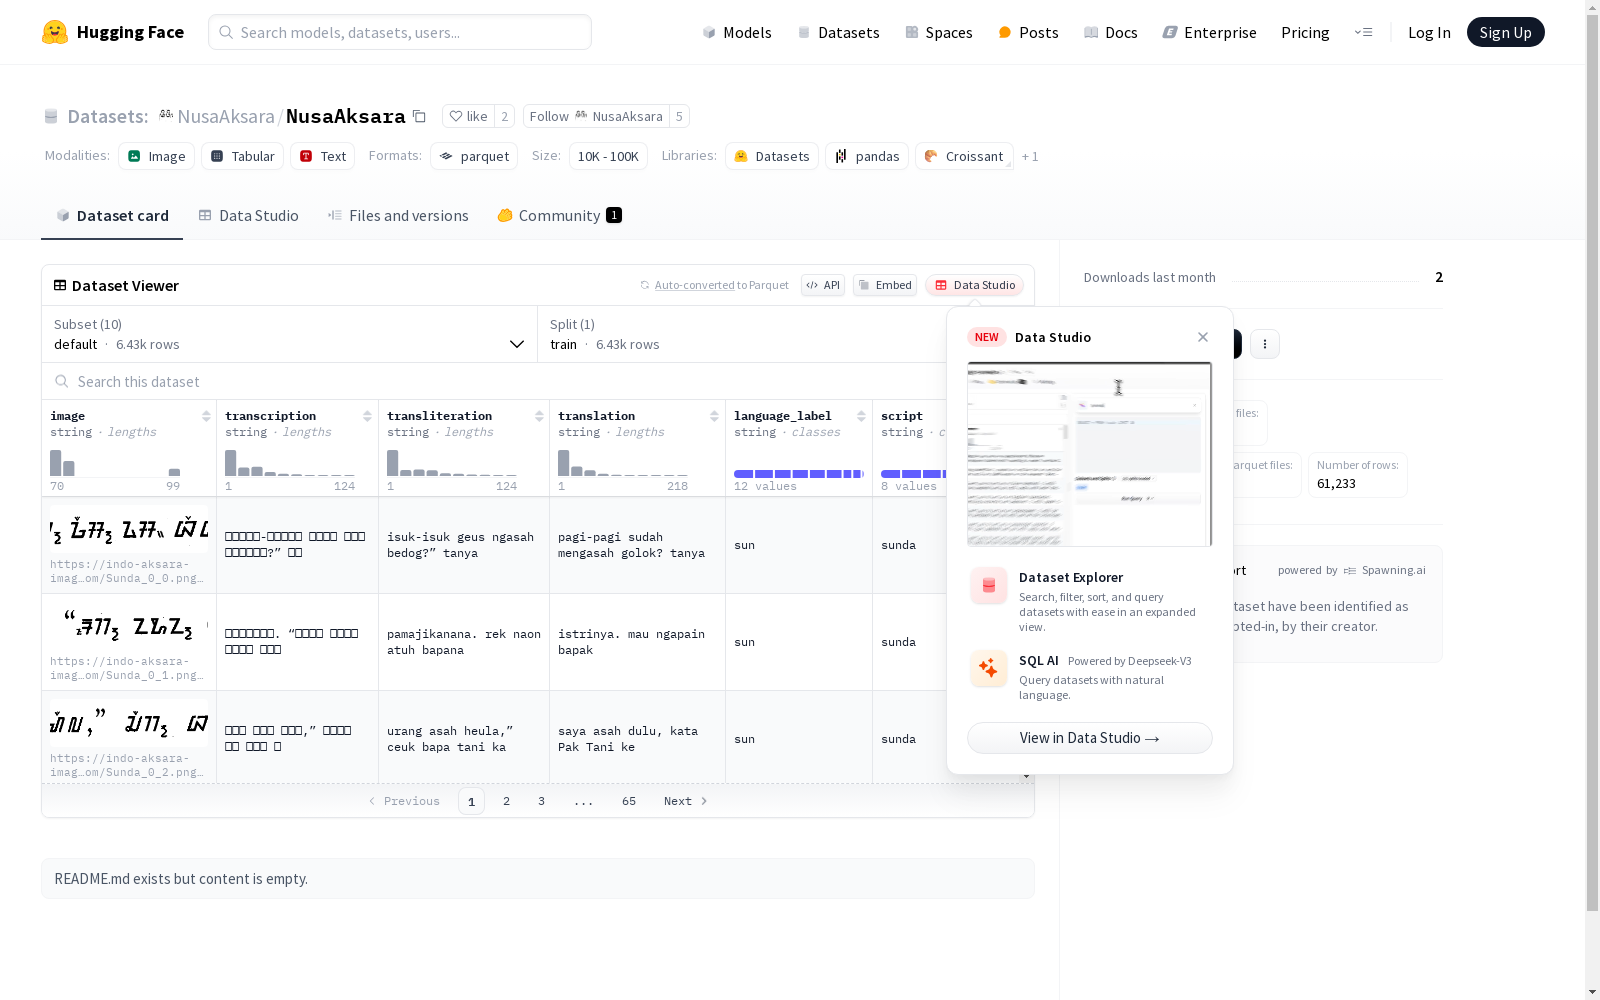
Task: Click the Data Studio button in the viewer header
Action: (974, 285)
